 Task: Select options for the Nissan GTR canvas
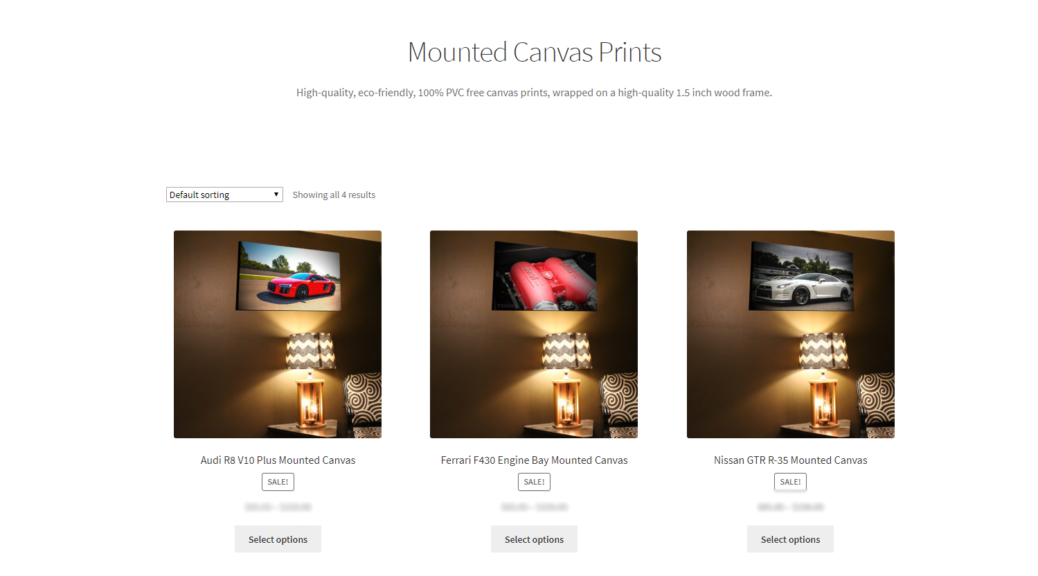[790, 540]
